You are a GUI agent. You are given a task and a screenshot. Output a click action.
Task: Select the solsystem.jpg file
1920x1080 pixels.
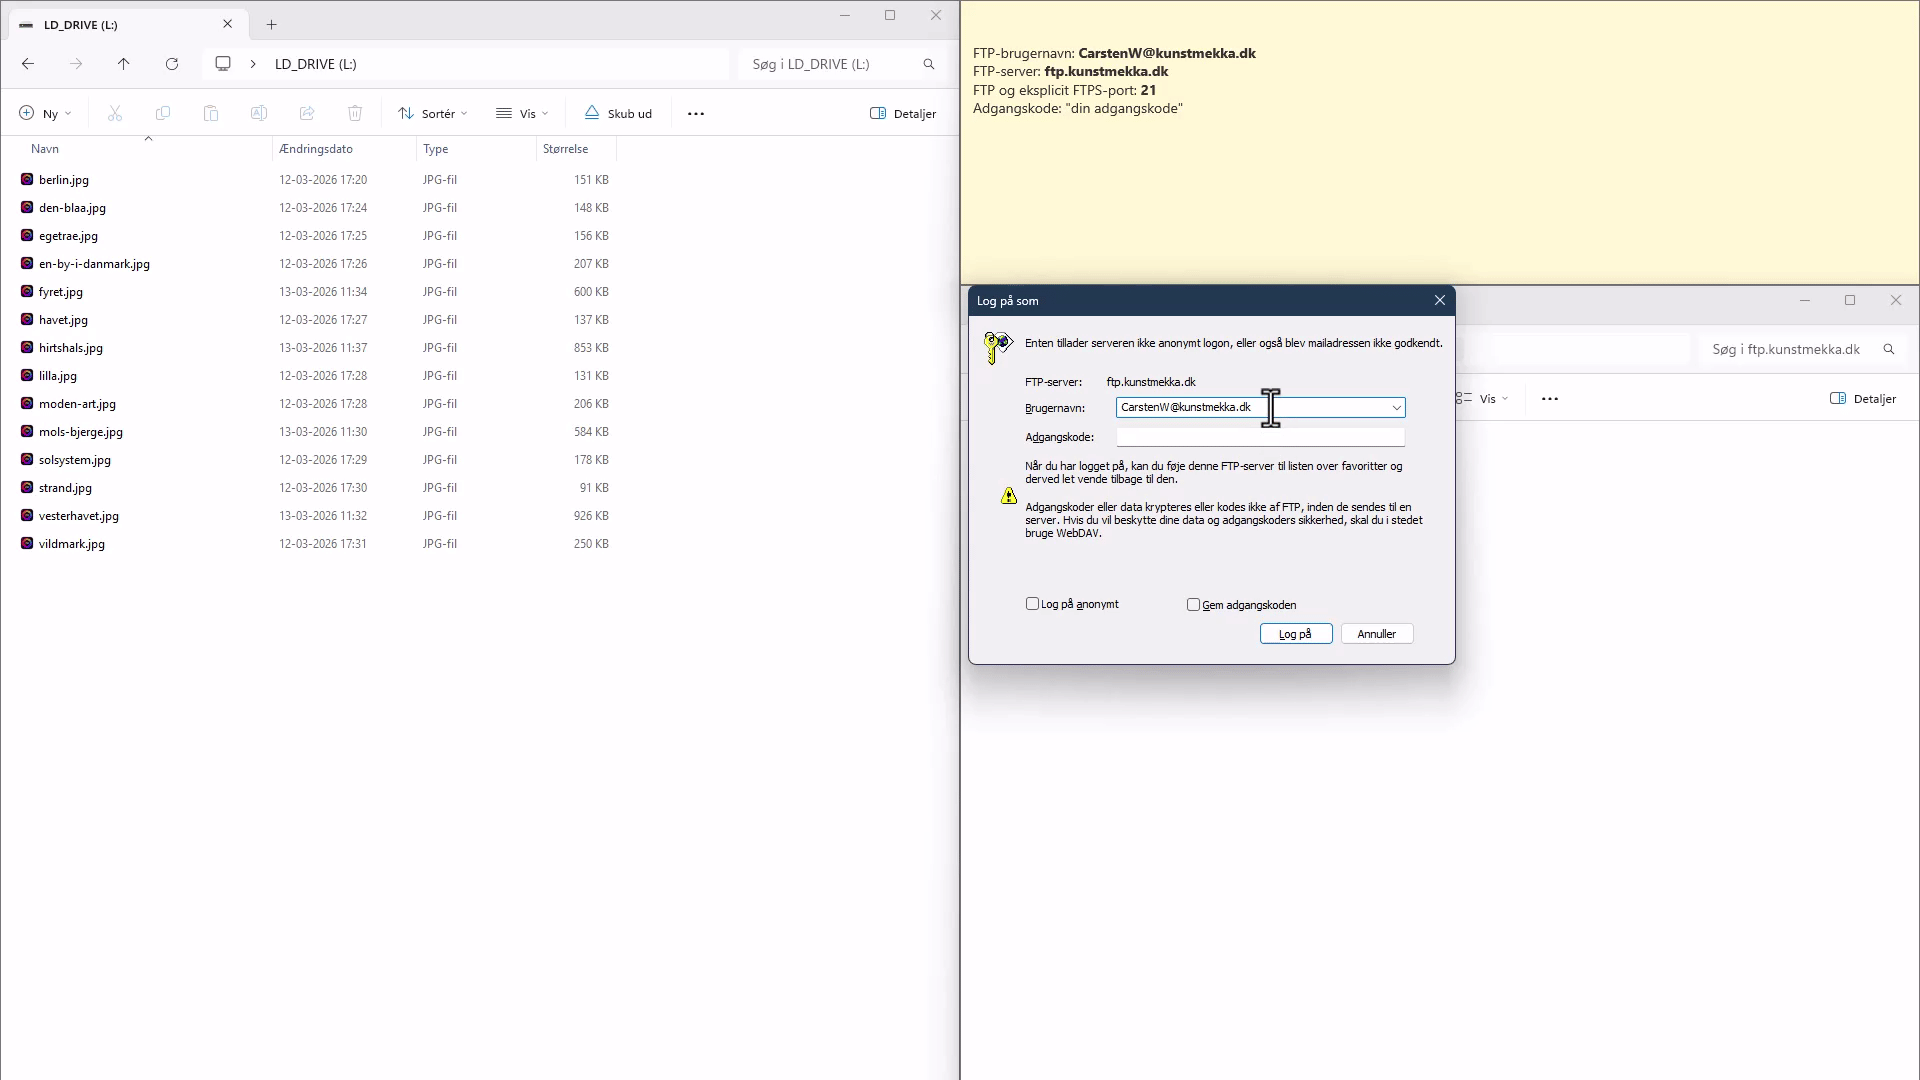[x=75, y=460]
